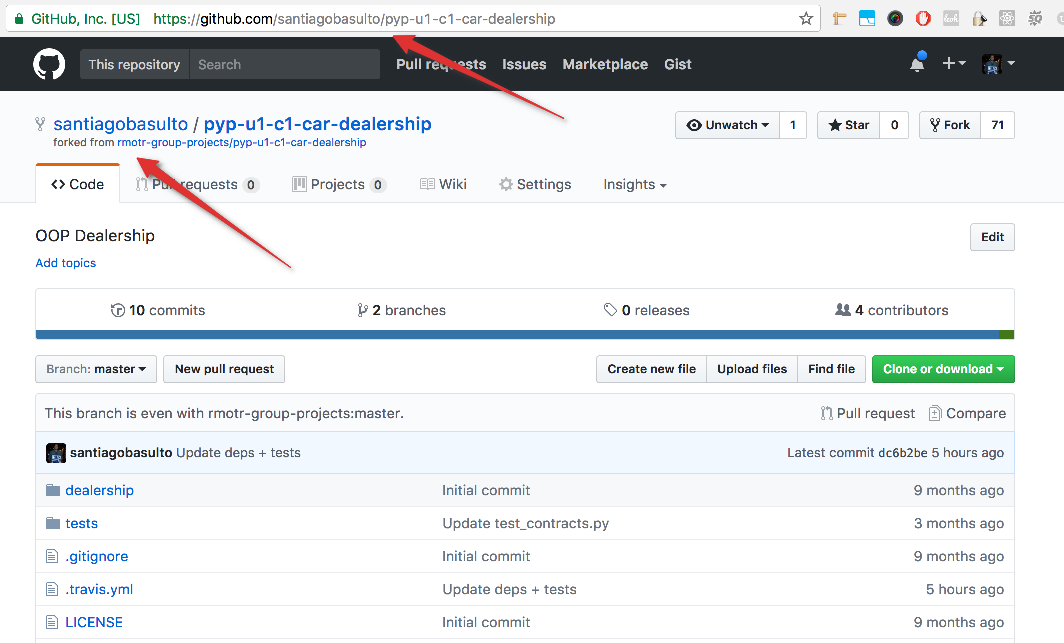Open the tests folder

tap(81, 524)
